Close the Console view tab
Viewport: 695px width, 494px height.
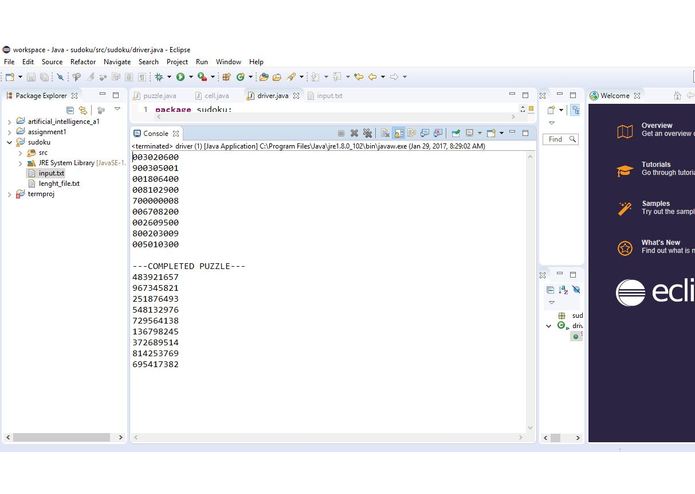tap(176, 133)
